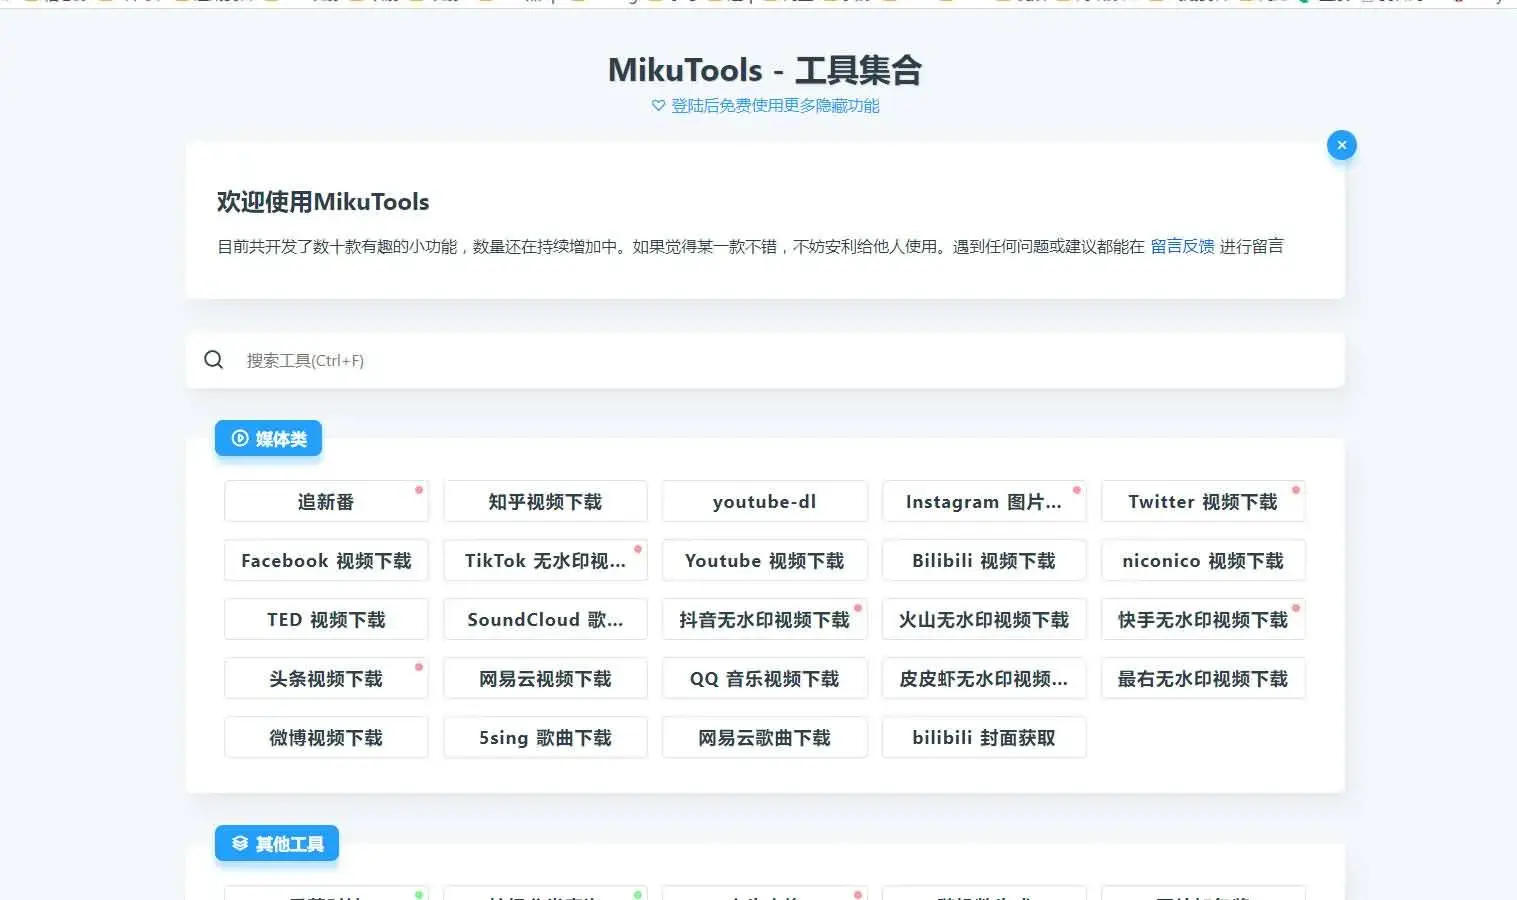Open the Instagram 图片 download tool
Viewport: 1517px width, 900px height.
pyautogui.click(x=984, y=502)
